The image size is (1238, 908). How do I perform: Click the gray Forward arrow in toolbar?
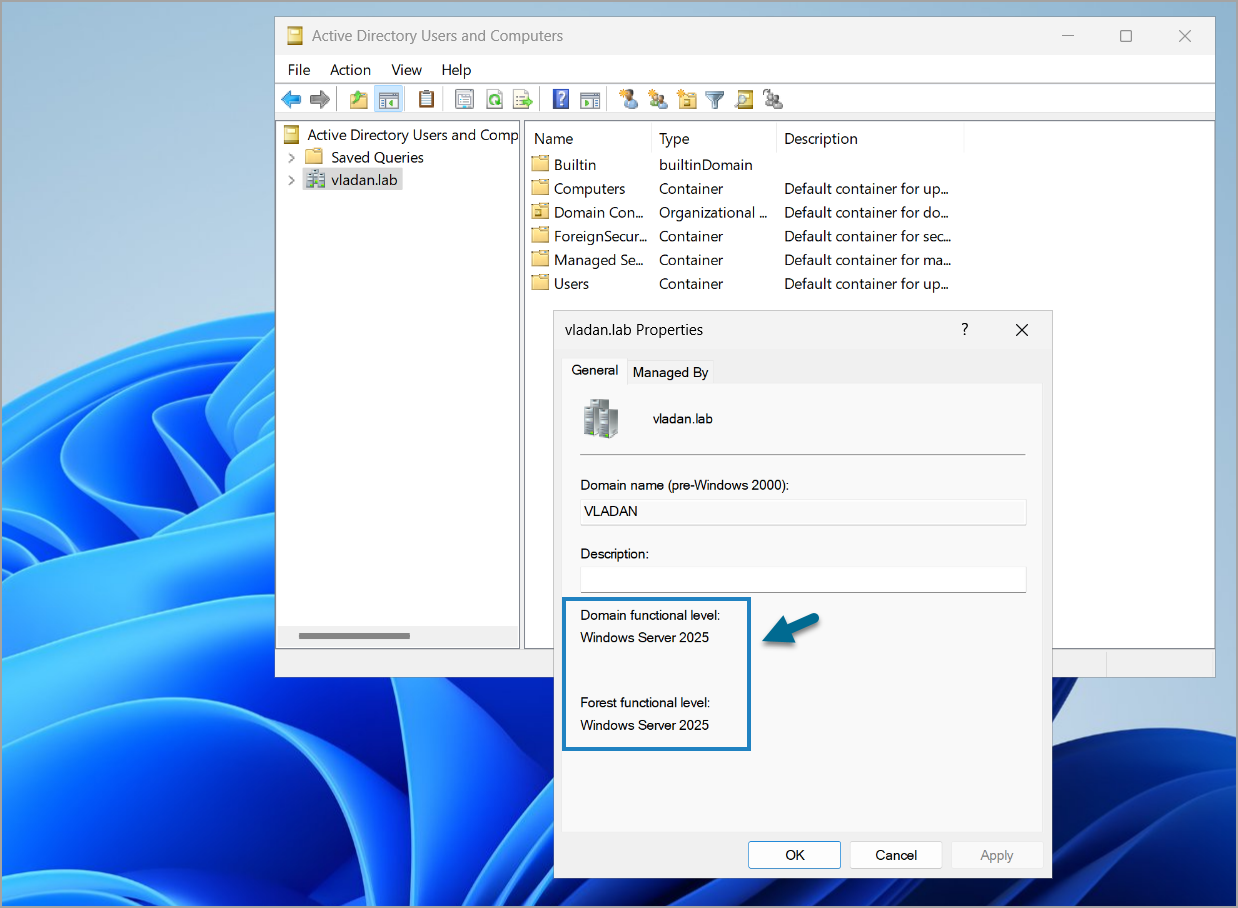[x=320, y=99]
